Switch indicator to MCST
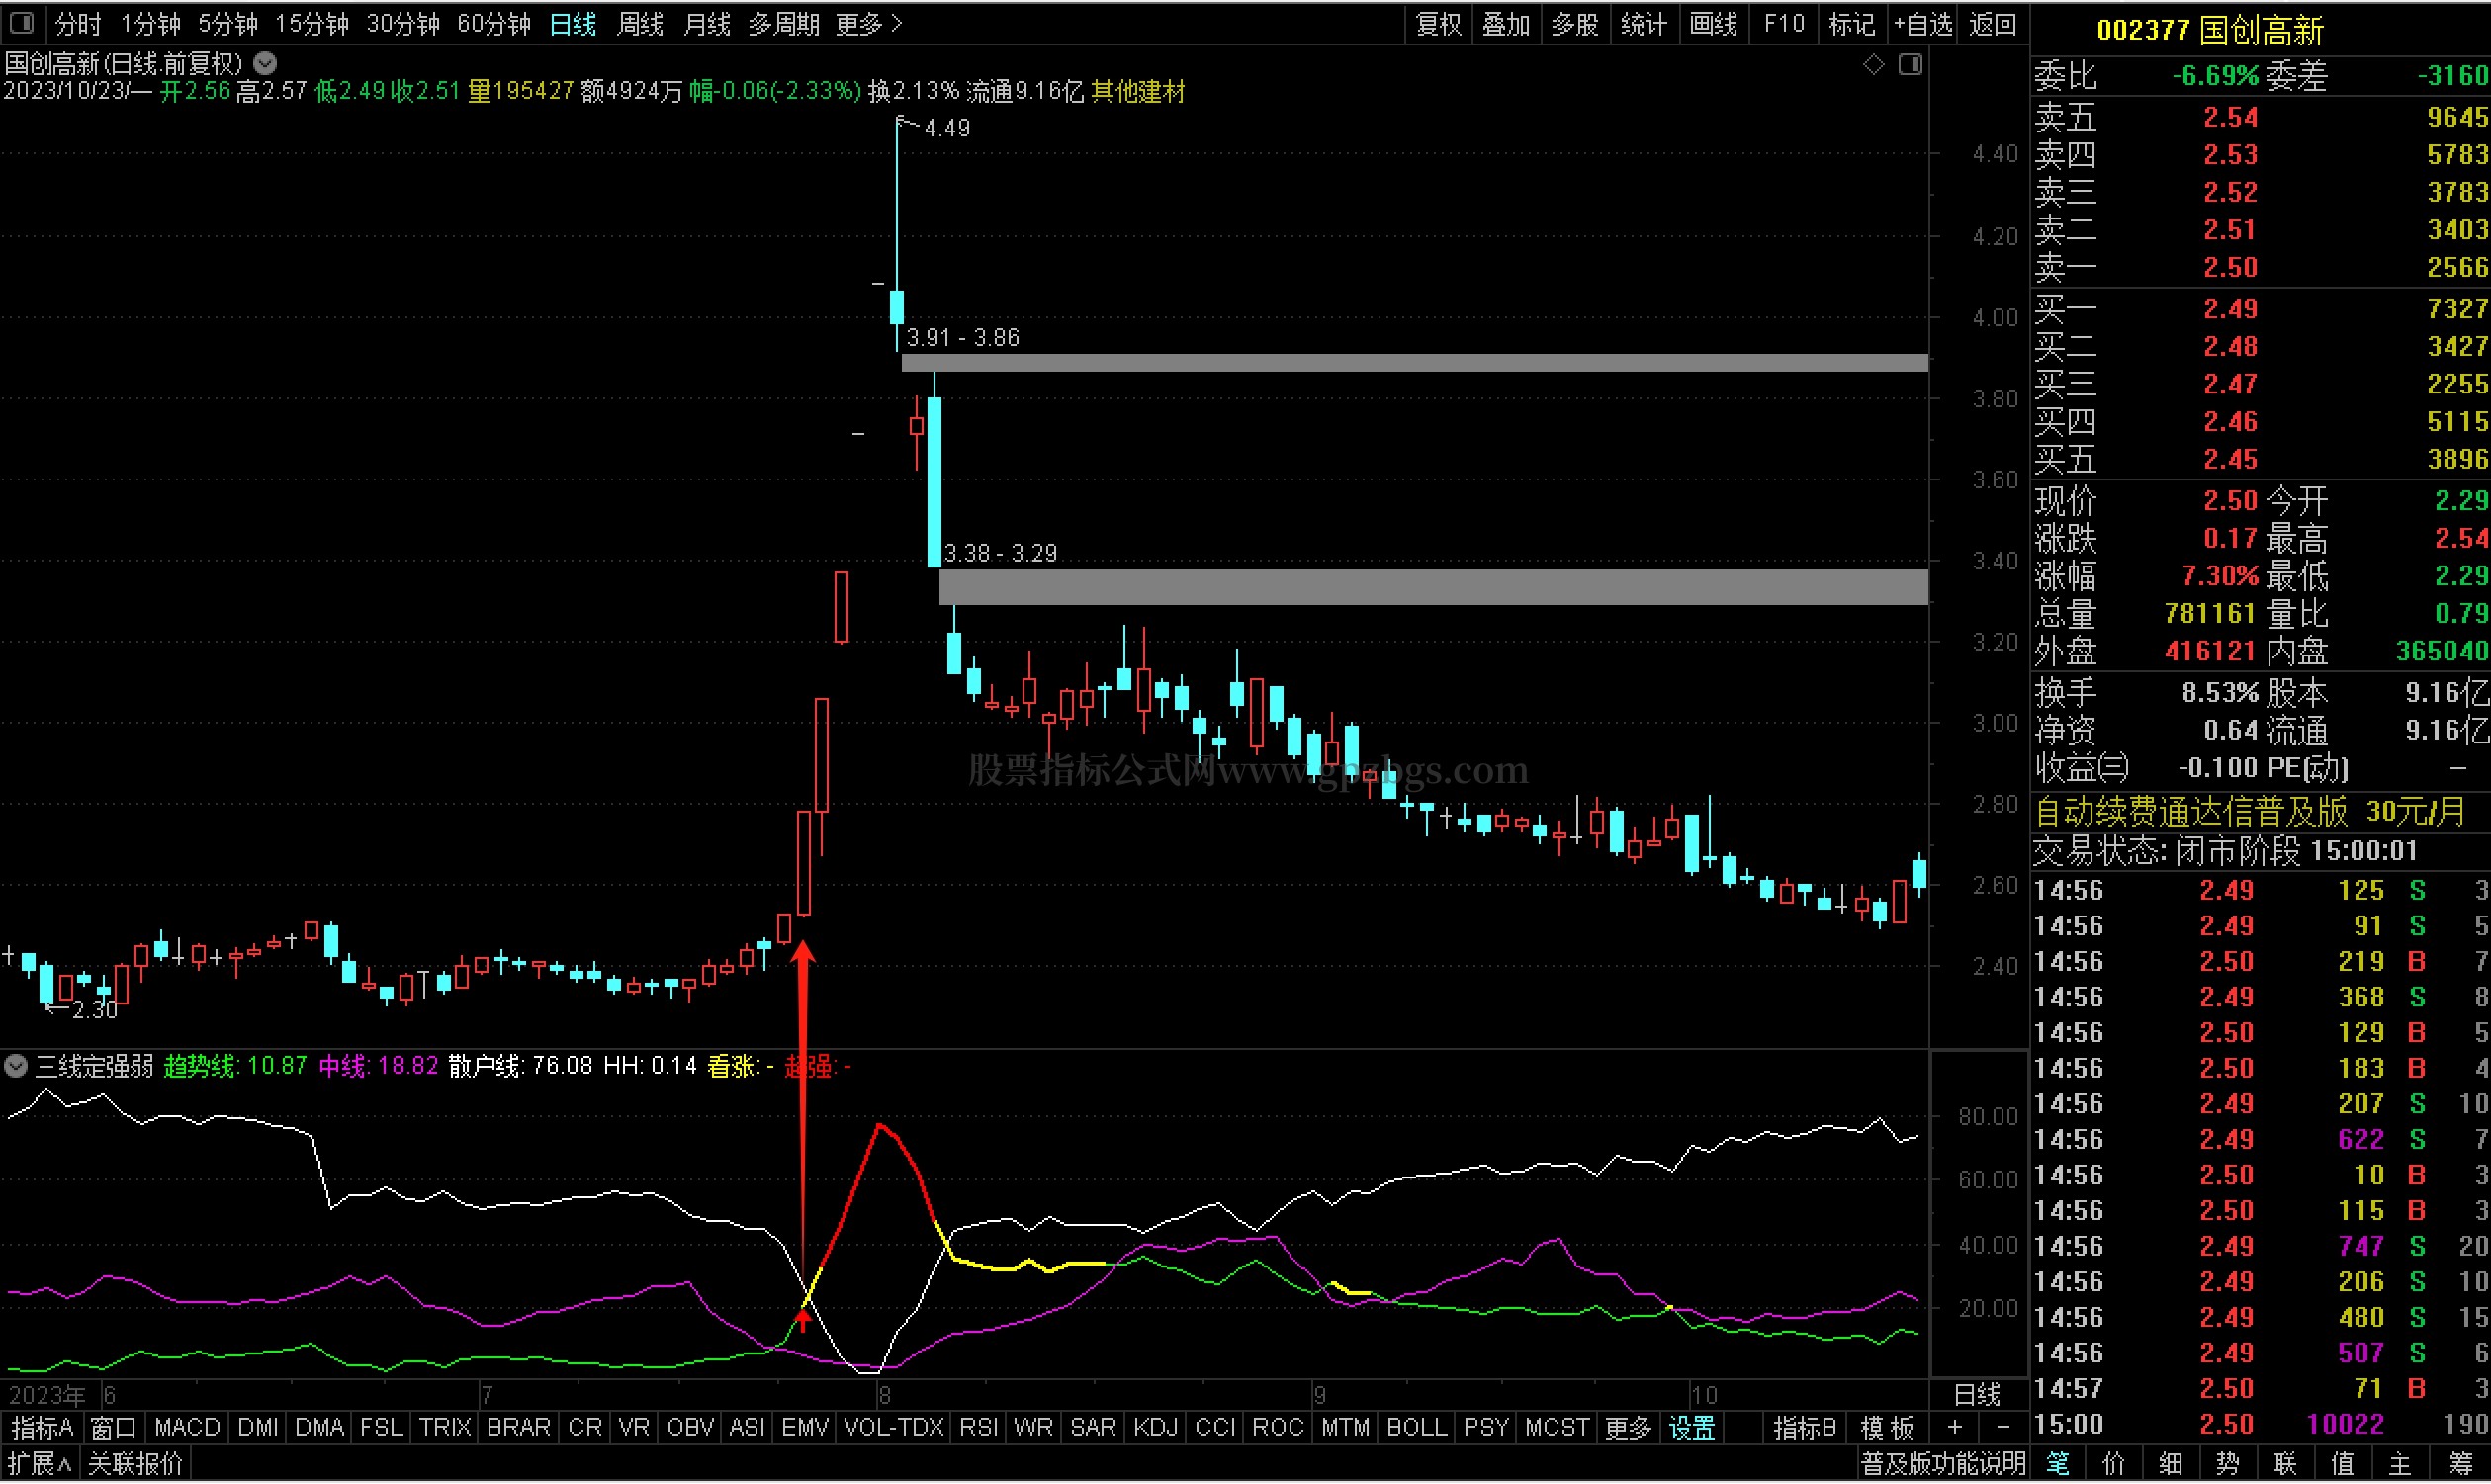This screenshot has height=1484, width=2491. [x=1557, y=1429]
